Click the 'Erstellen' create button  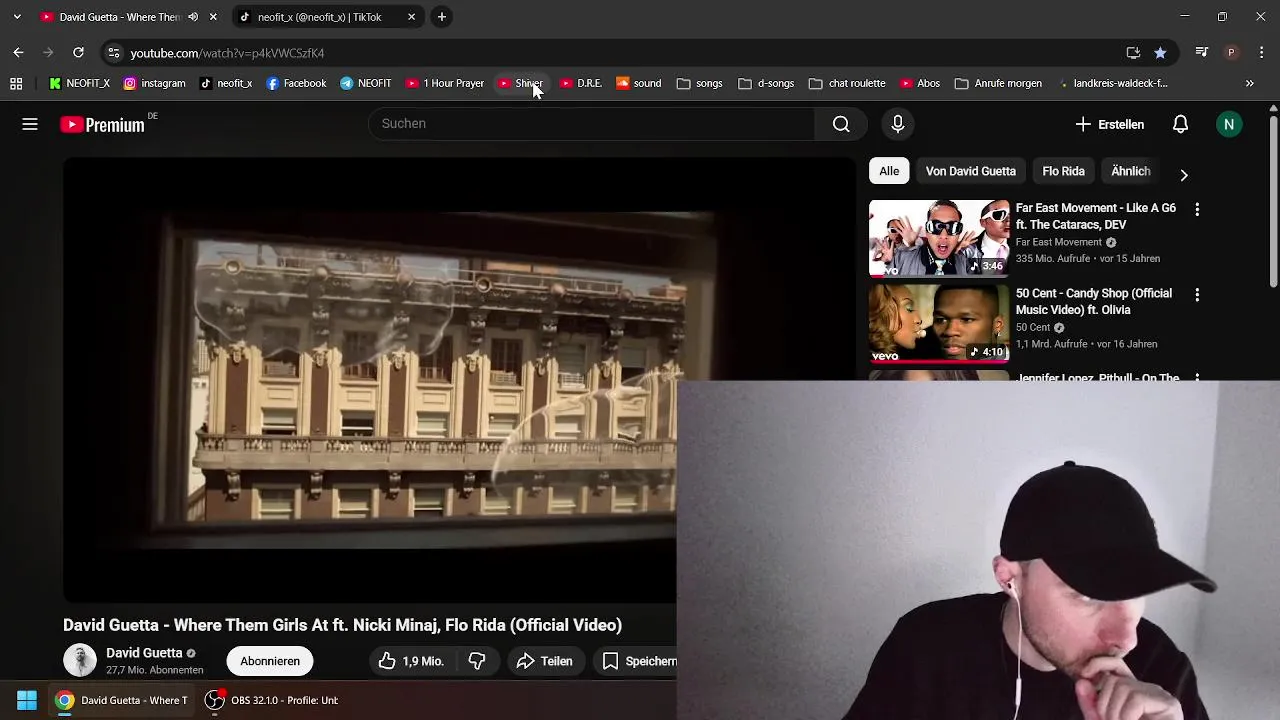[x=1110, y=124]
